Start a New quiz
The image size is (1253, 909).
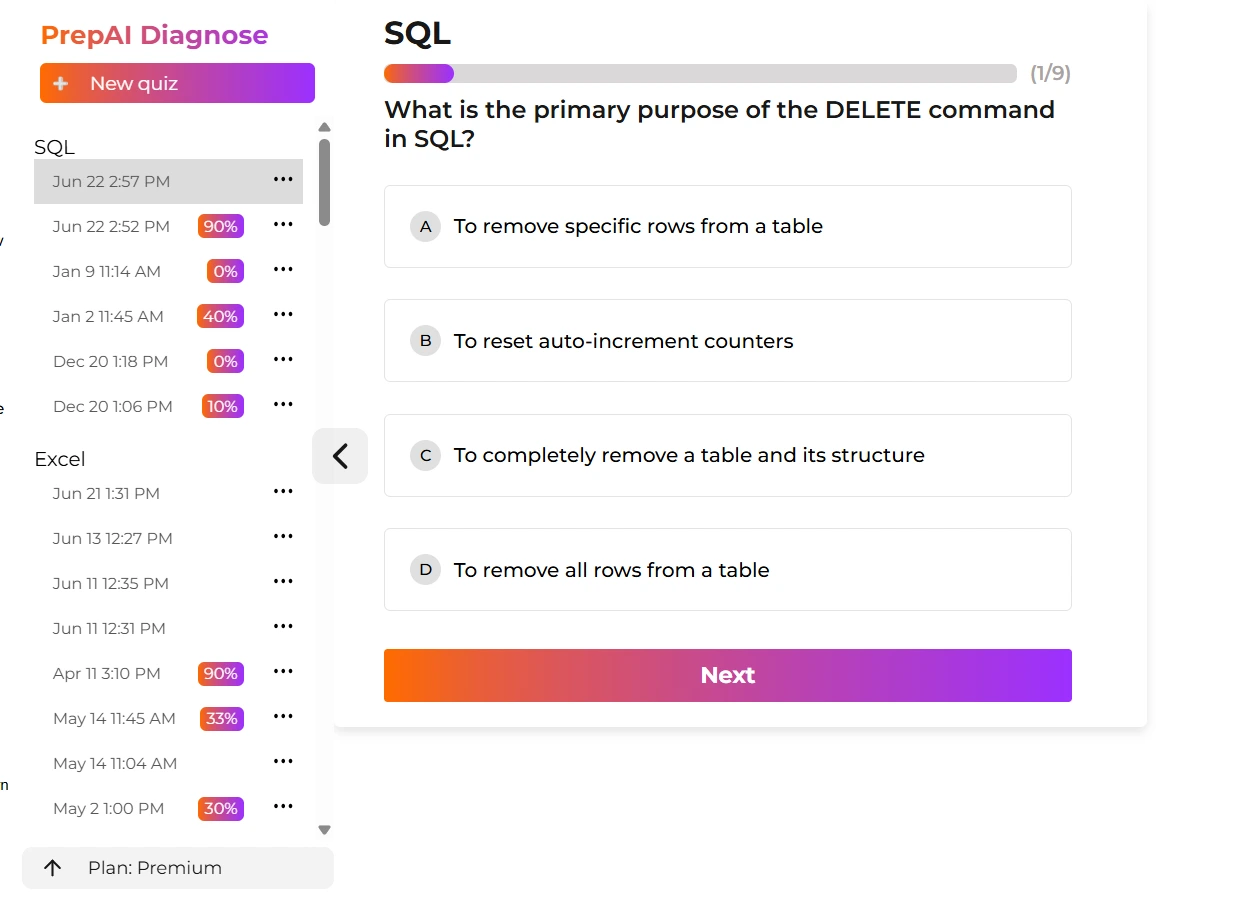click(177, 83)
